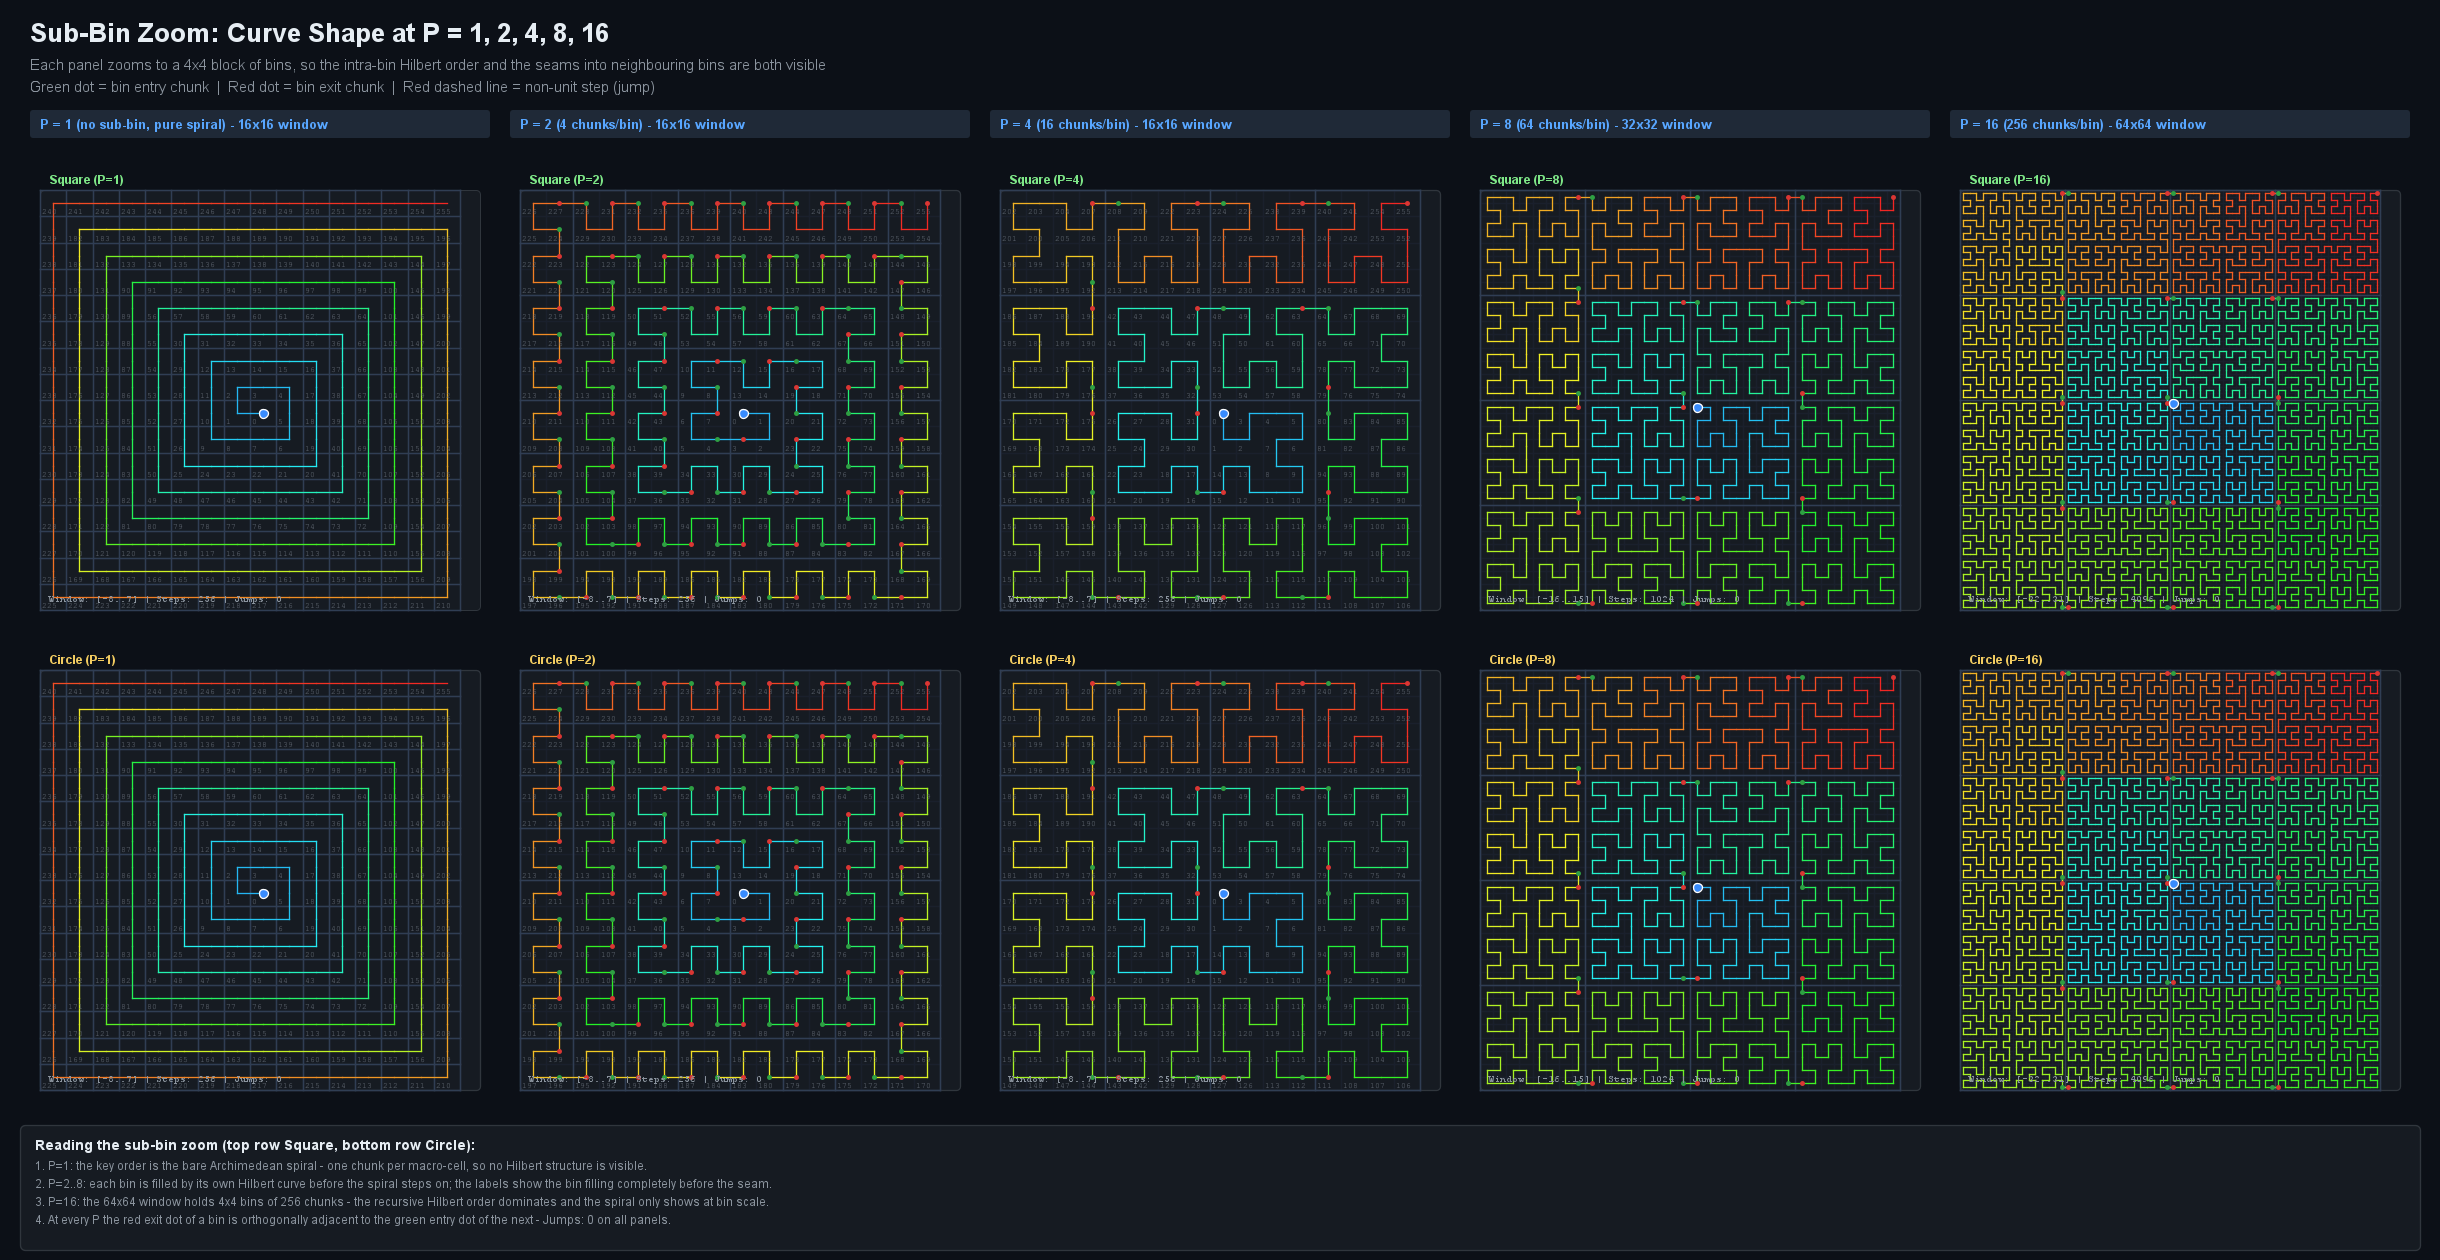The image size is (2440, 1260).
Task: Click the P = 16 (256 chunks/bin) column header
Action: (x=2180, y=124)
